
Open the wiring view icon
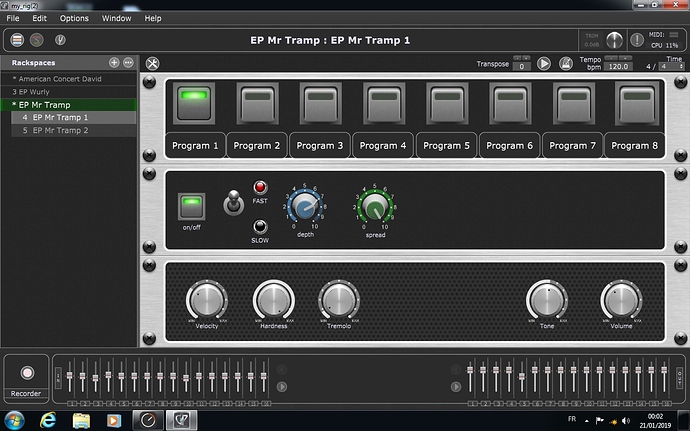[37, 40]
